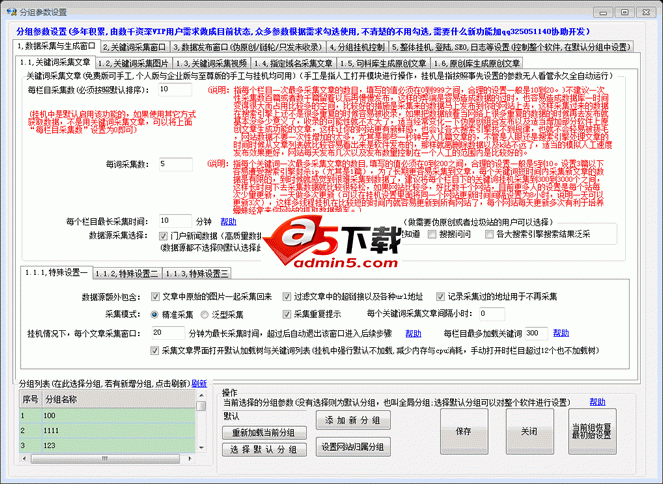Image resolution: width=663 pixels, height=484 pixels.
Task: Select 泛型采集 radio button
Action: click(204, 314)
